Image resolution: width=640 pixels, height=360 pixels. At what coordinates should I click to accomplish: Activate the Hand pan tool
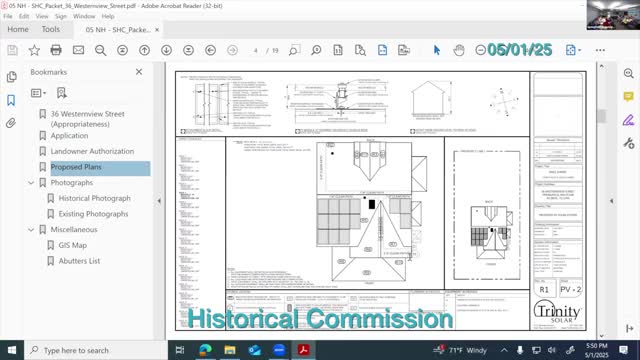[x=459, y=50]
